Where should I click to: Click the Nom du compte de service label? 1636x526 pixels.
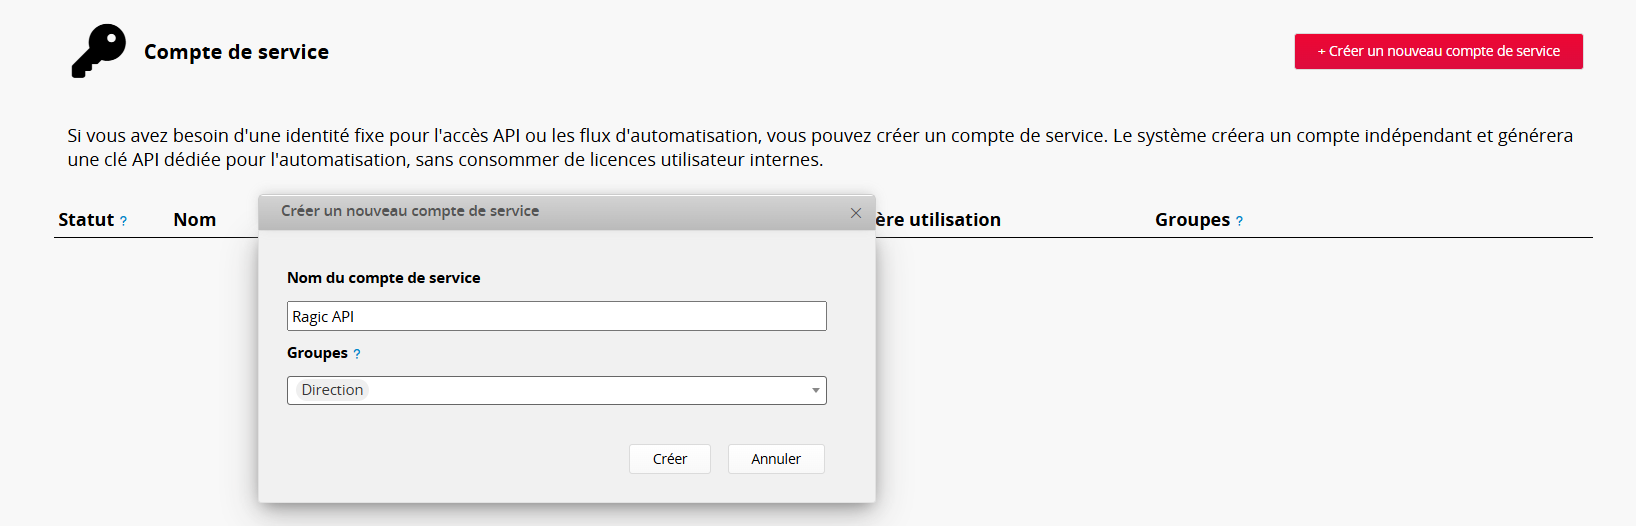383,278
